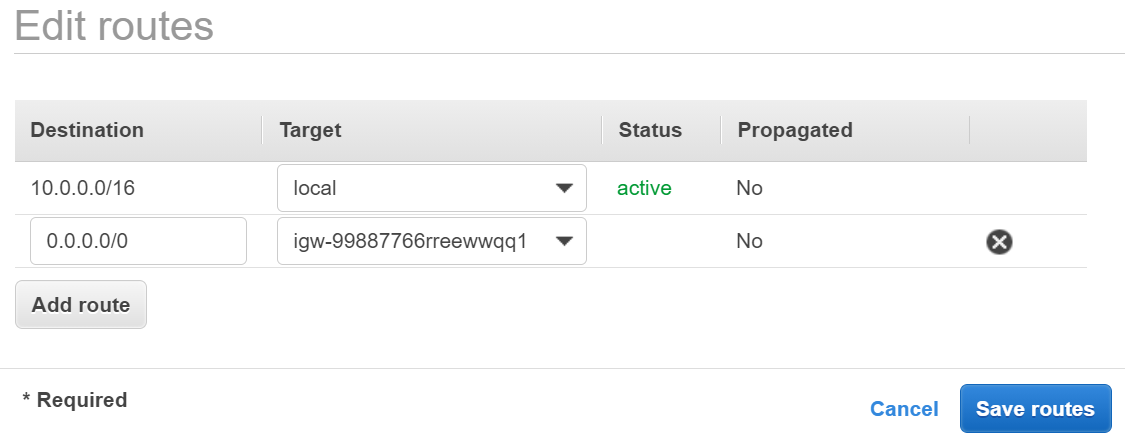1125x442 pixels.
Task: Click the Edit routes heading
Action: point(114,25)
